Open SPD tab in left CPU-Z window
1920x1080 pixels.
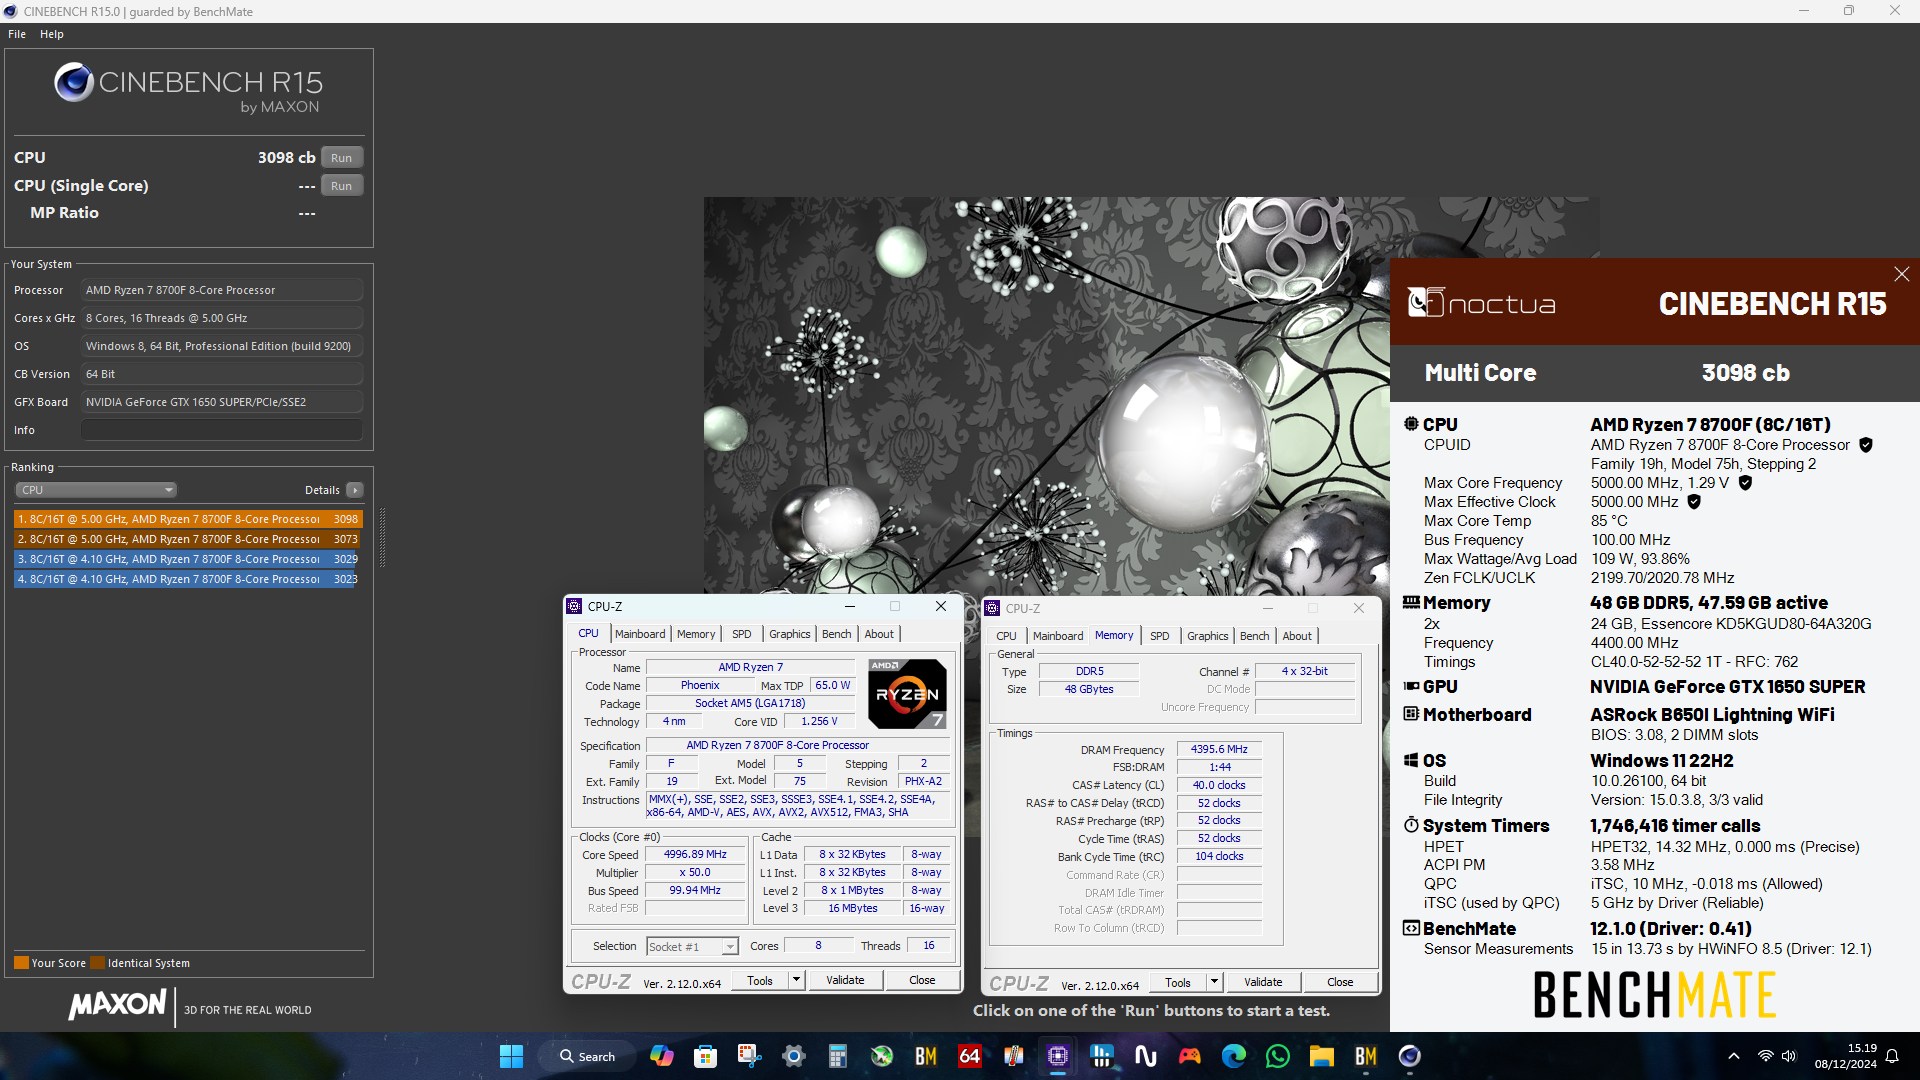tap(741, 634)
